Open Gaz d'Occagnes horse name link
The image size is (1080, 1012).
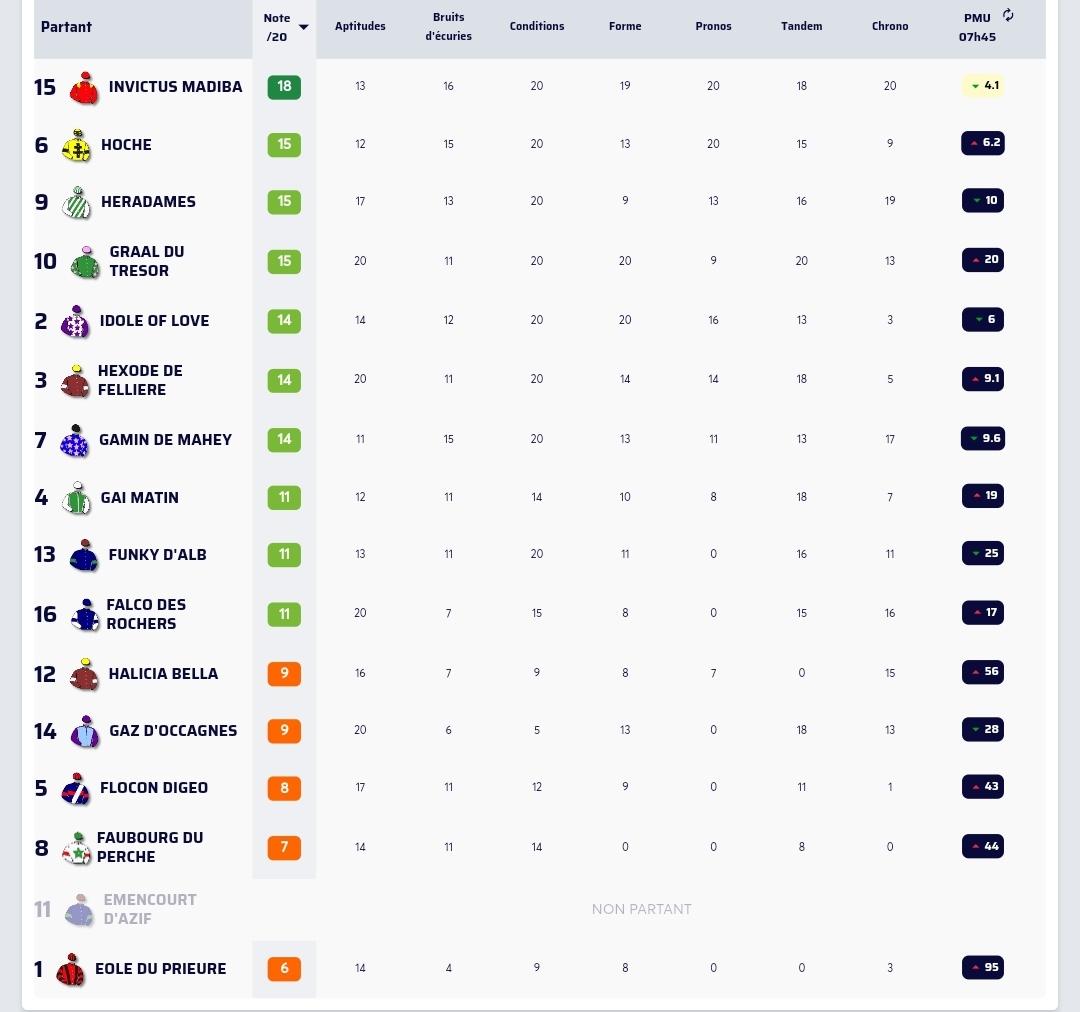(173, 730)
